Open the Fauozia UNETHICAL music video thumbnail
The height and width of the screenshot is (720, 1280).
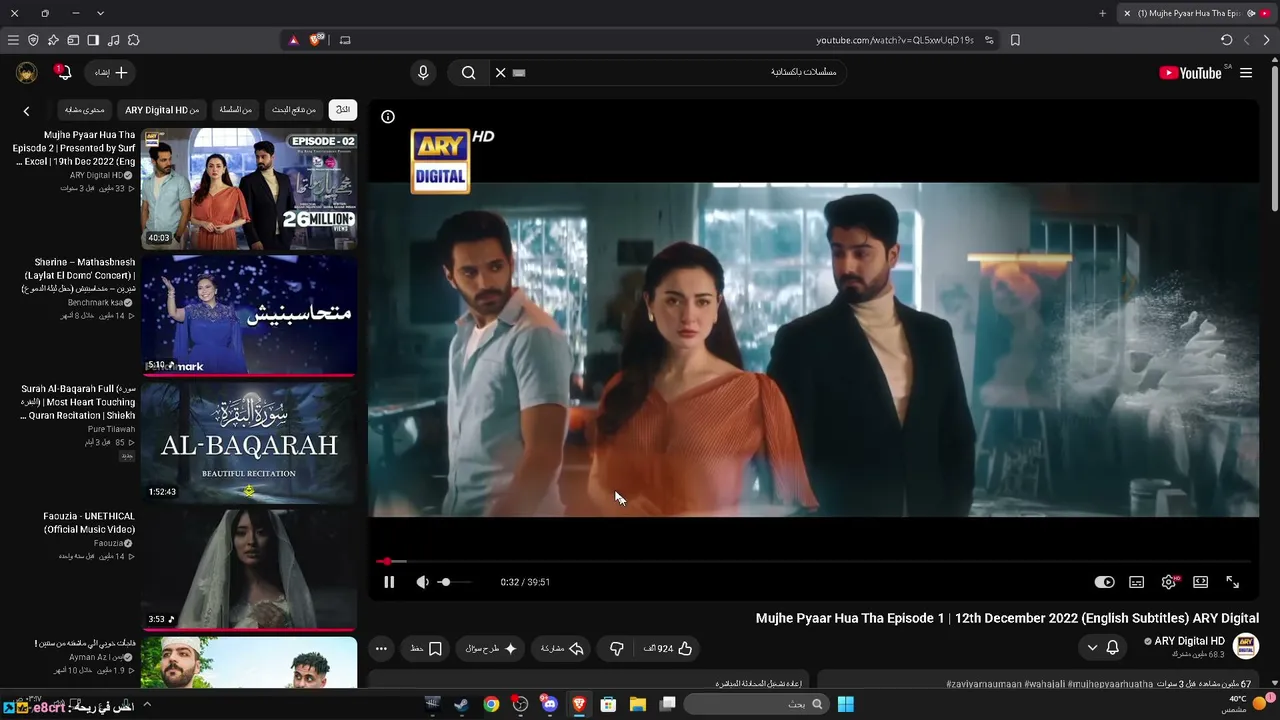[249, 569]
